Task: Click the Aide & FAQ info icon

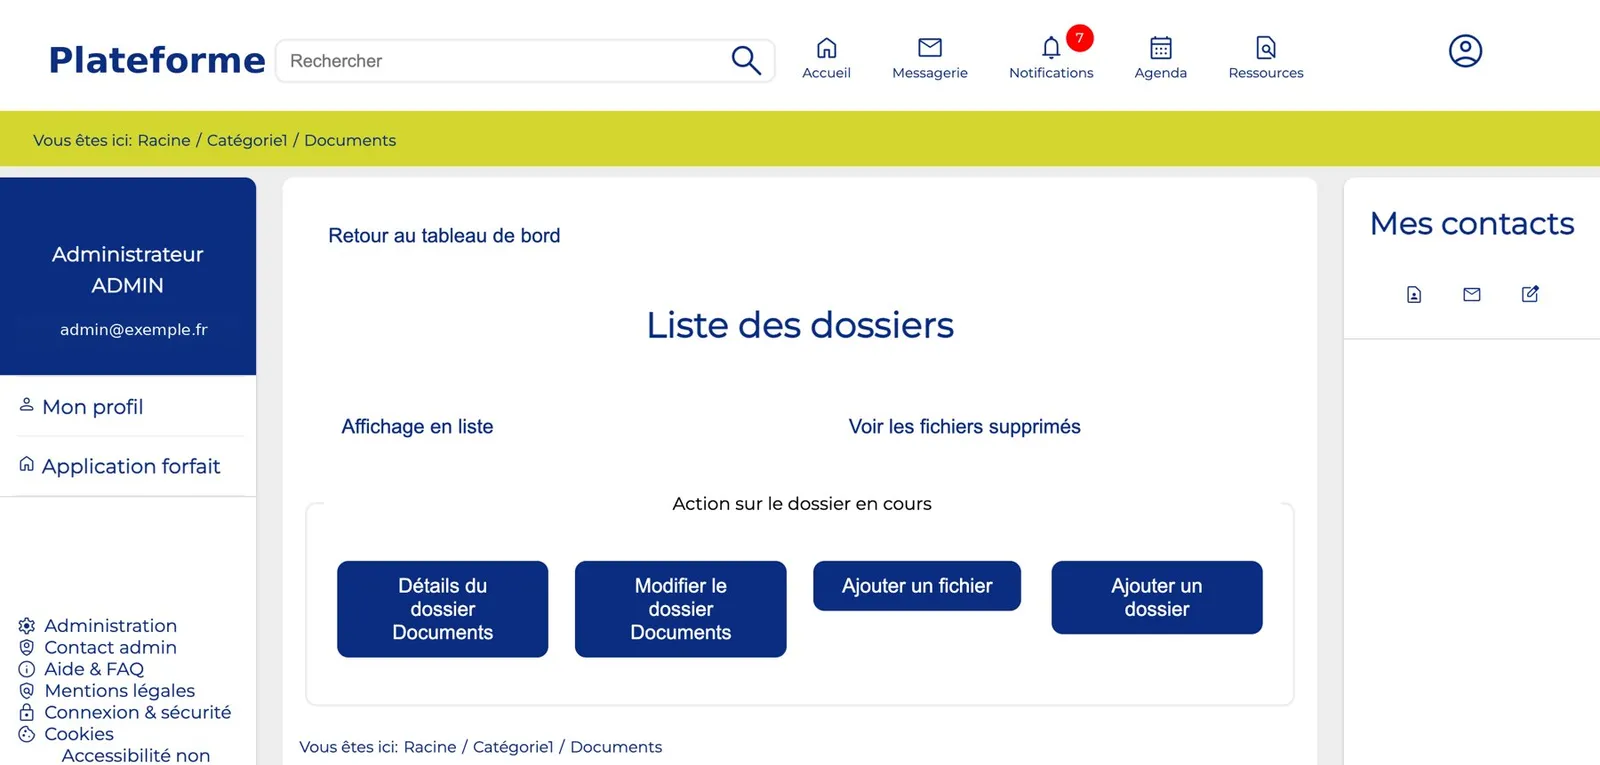Action: [27, 669]
